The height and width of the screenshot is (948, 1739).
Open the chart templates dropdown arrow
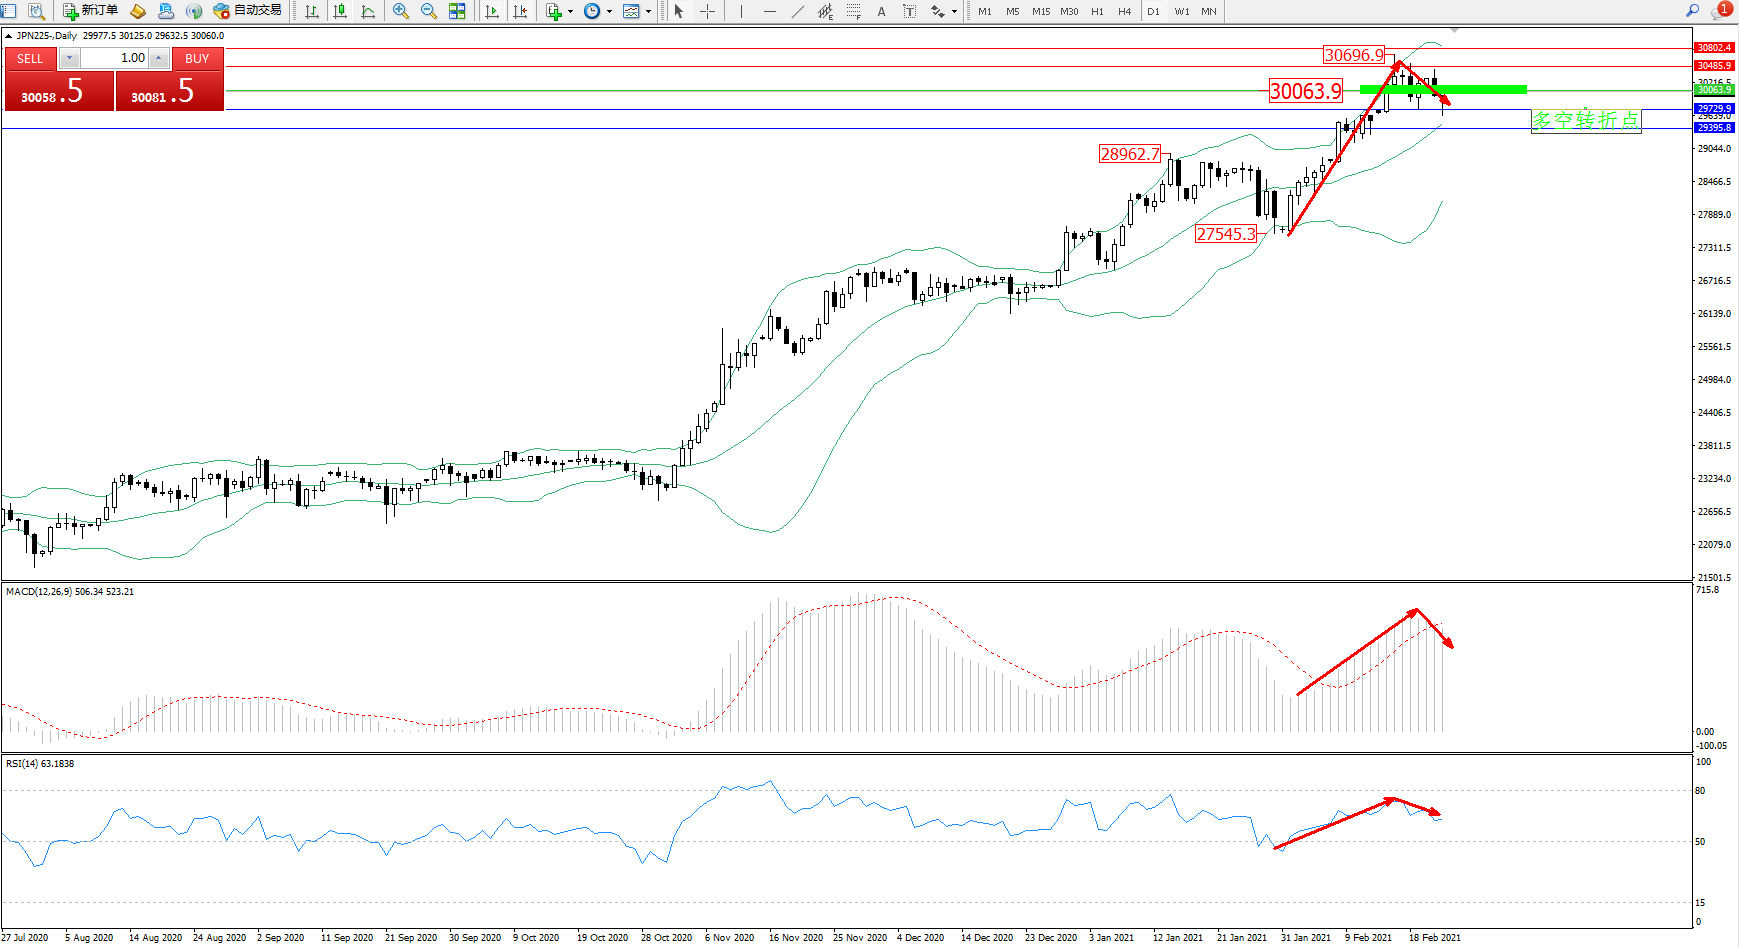click(x=648, y=12)
